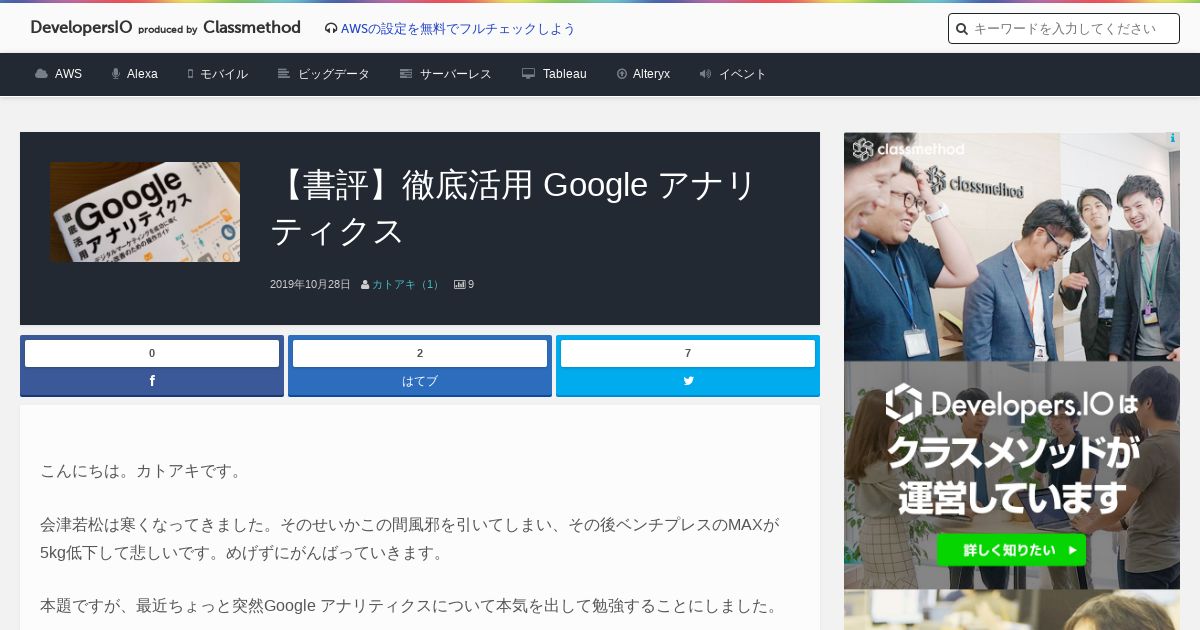The height and width of the screenshot is (630, 1200).
Task: Open the AWS menu item
Action: (x=68, y=74)
